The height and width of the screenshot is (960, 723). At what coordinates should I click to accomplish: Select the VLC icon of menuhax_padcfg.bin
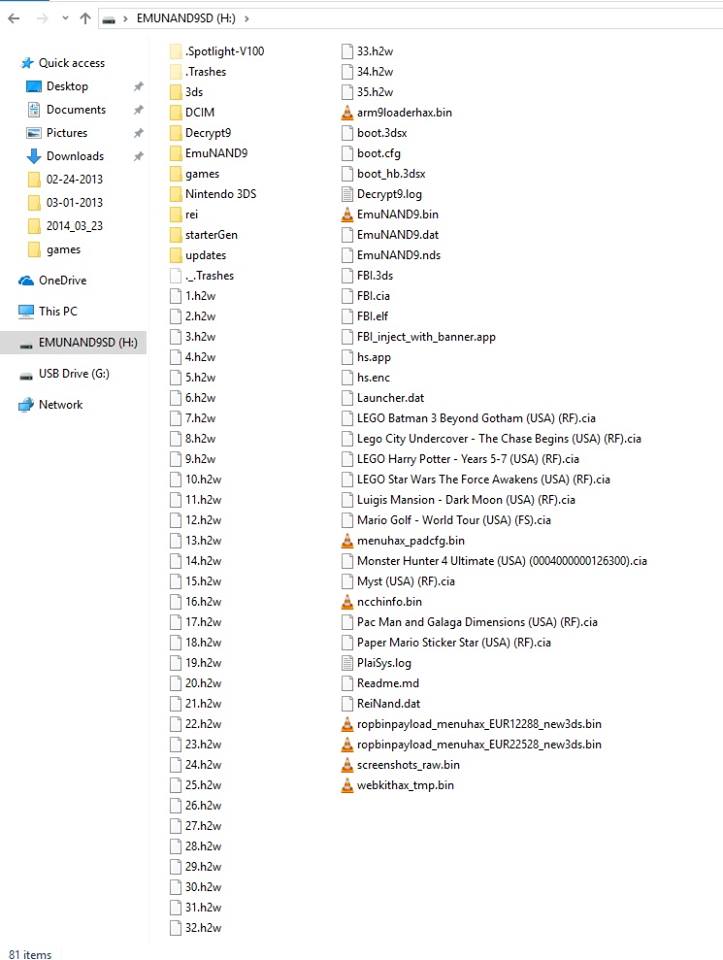(x=347, y=541)
